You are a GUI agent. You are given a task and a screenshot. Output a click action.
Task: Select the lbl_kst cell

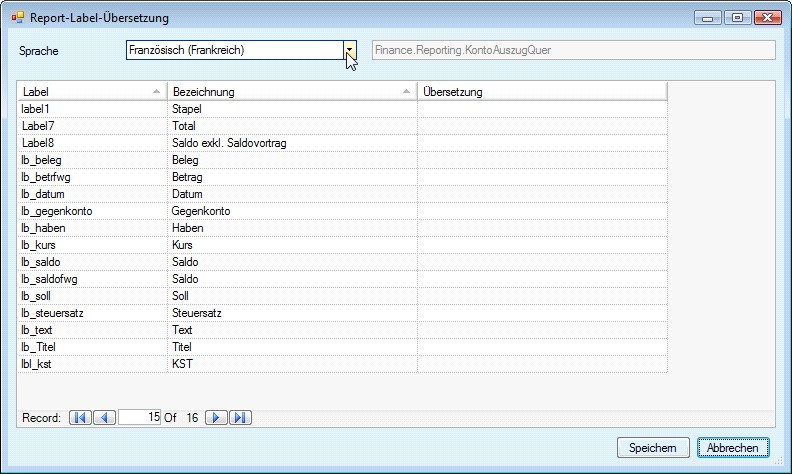click(92, 364)
